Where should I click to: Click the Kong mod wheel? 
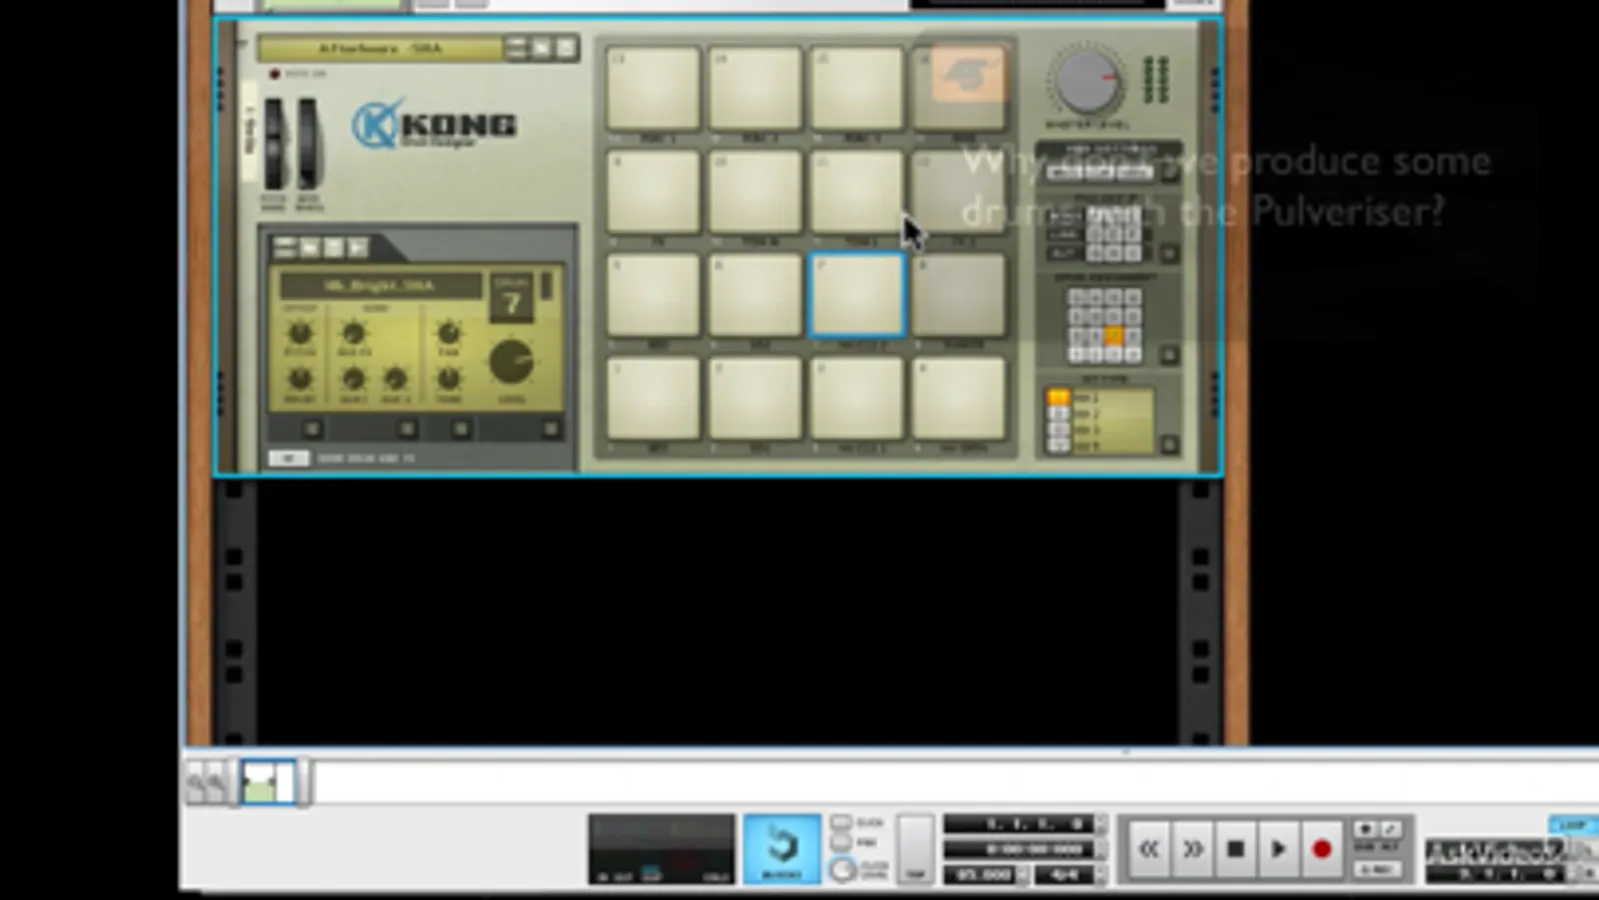[x=309, y=144]
